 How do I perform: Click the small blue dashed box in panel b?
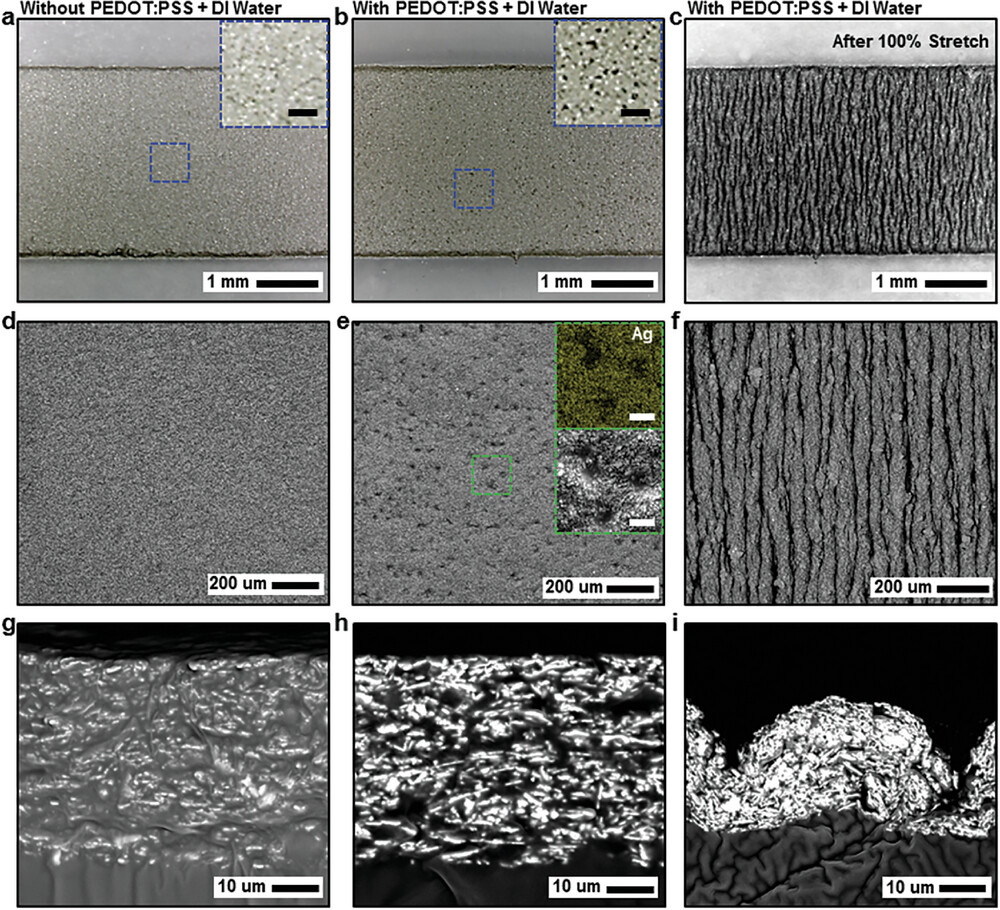pos(474,189)
